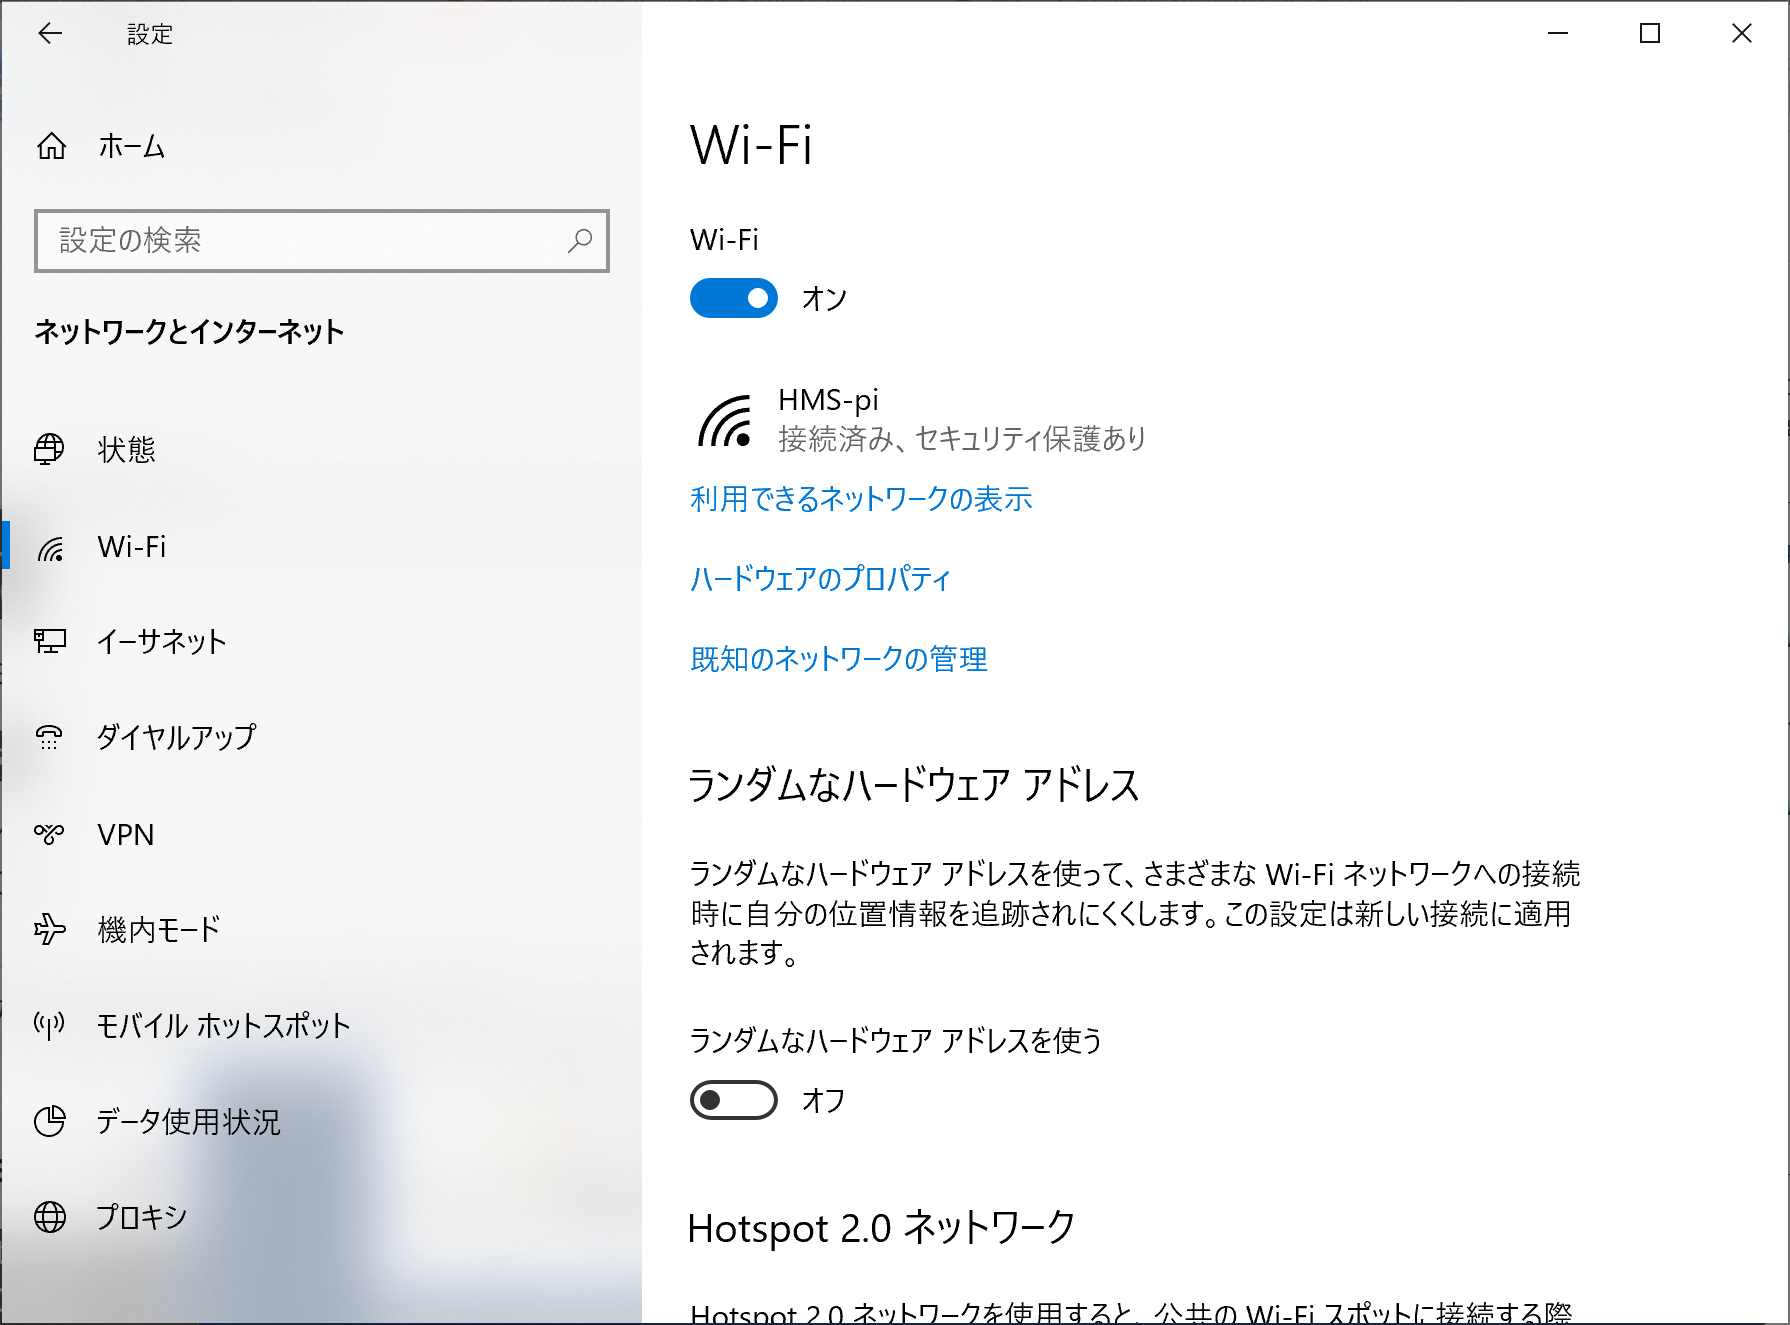Go to ホーム (Home) settings page
1790x1325 pixels.
[131, 146]
